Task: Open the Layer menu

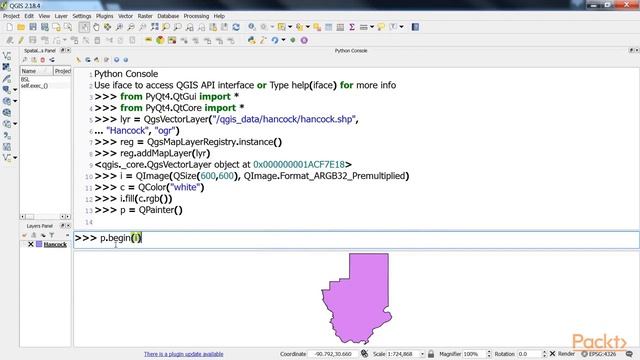Action: [61, 16]
